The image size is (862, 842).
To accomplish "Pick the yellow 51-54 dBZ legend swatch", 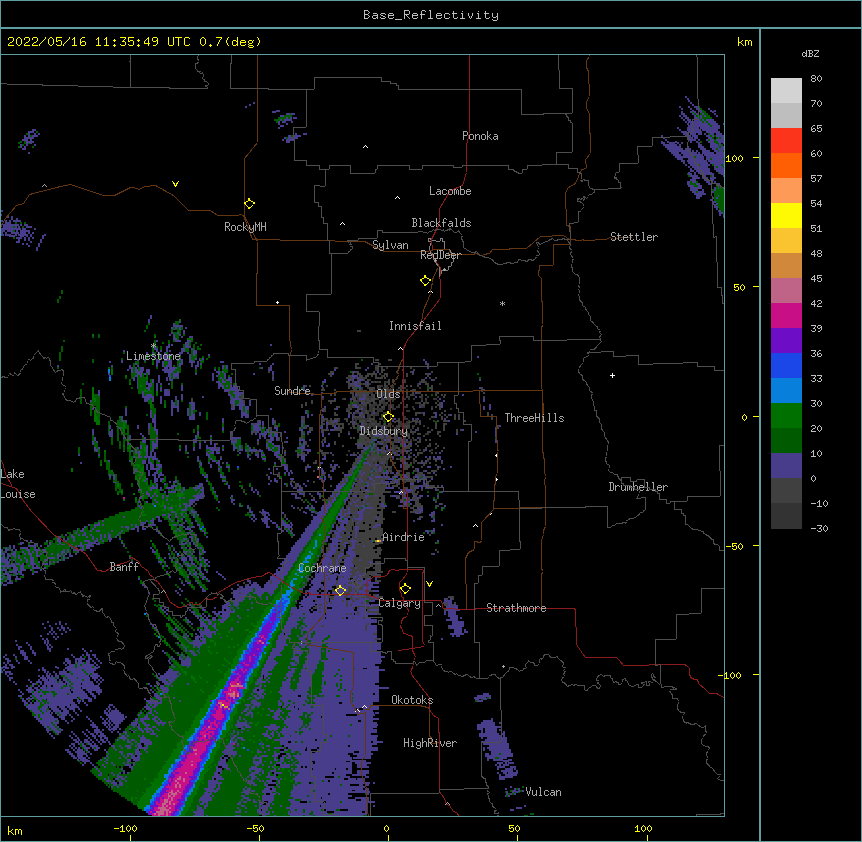I will 786,215.
